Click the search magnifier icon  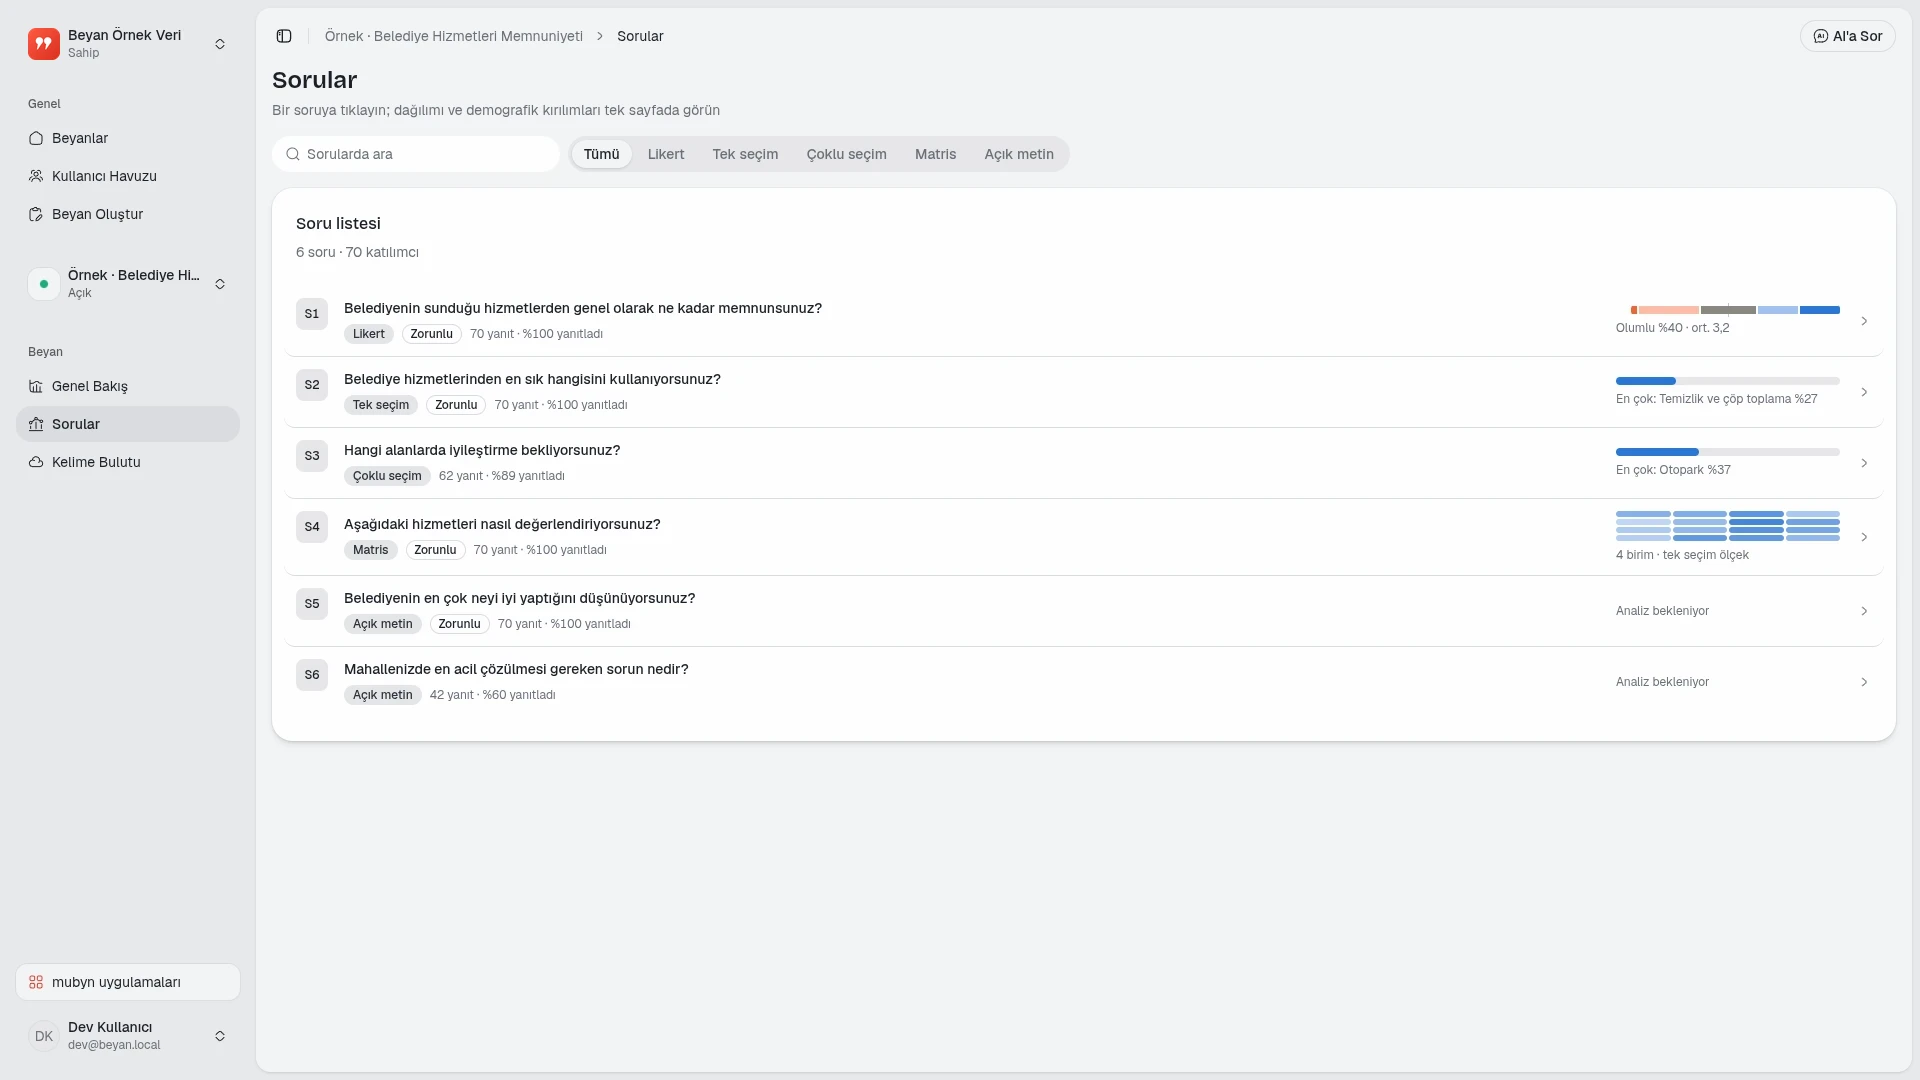(293, 154)
